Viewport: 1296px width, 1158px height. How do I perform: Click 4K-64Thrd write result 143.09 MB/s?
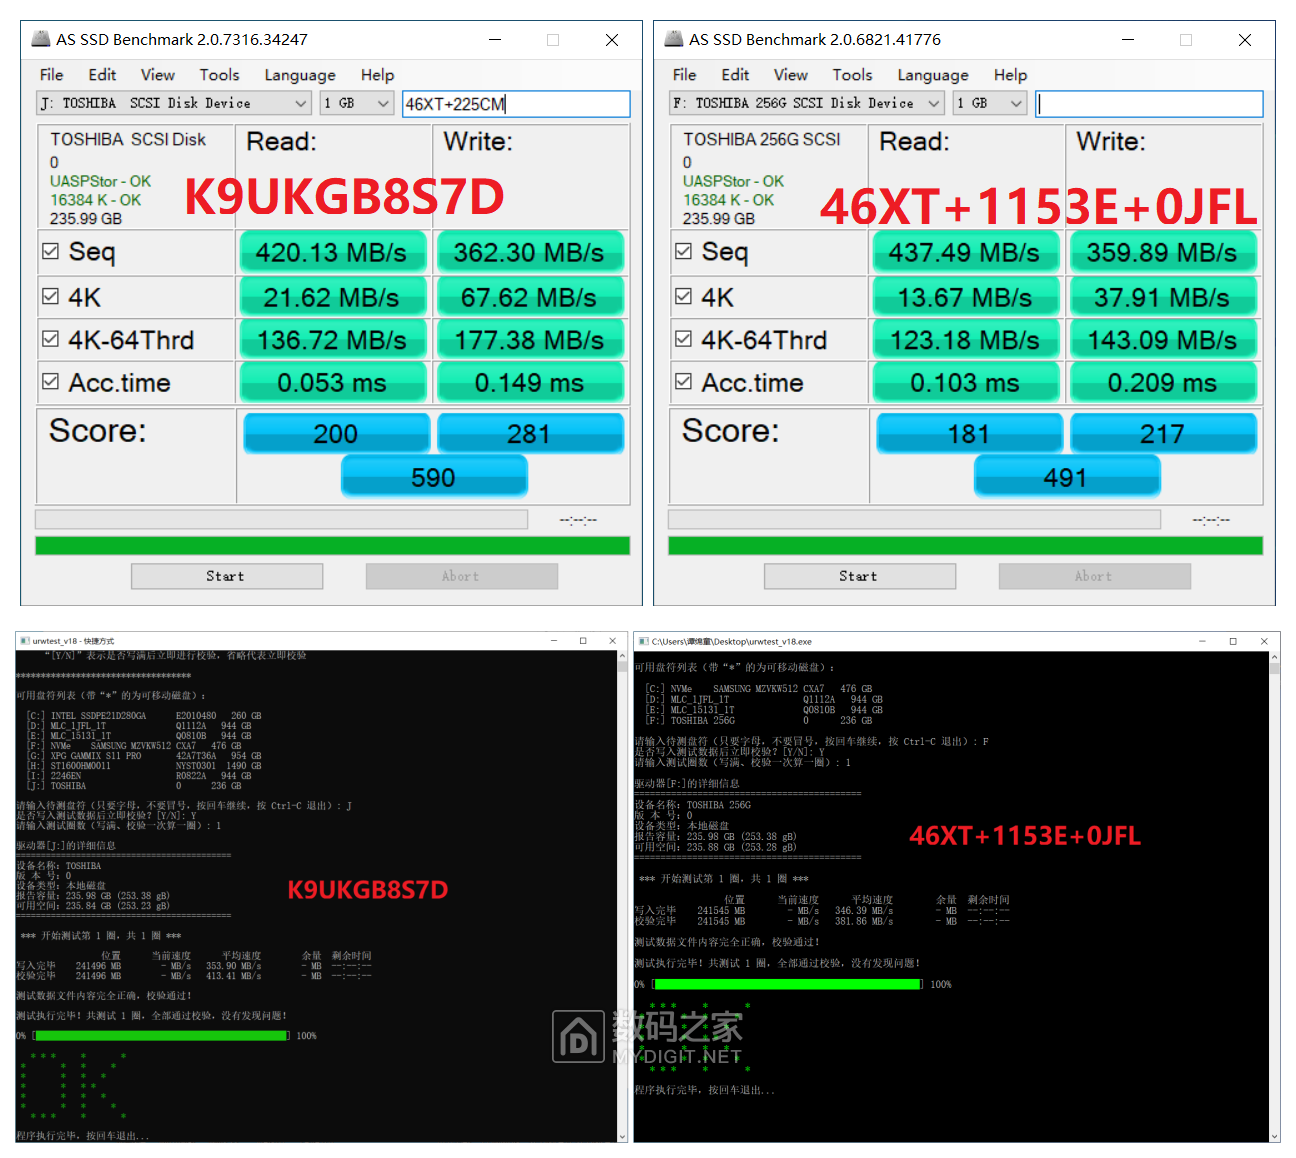1163,340
